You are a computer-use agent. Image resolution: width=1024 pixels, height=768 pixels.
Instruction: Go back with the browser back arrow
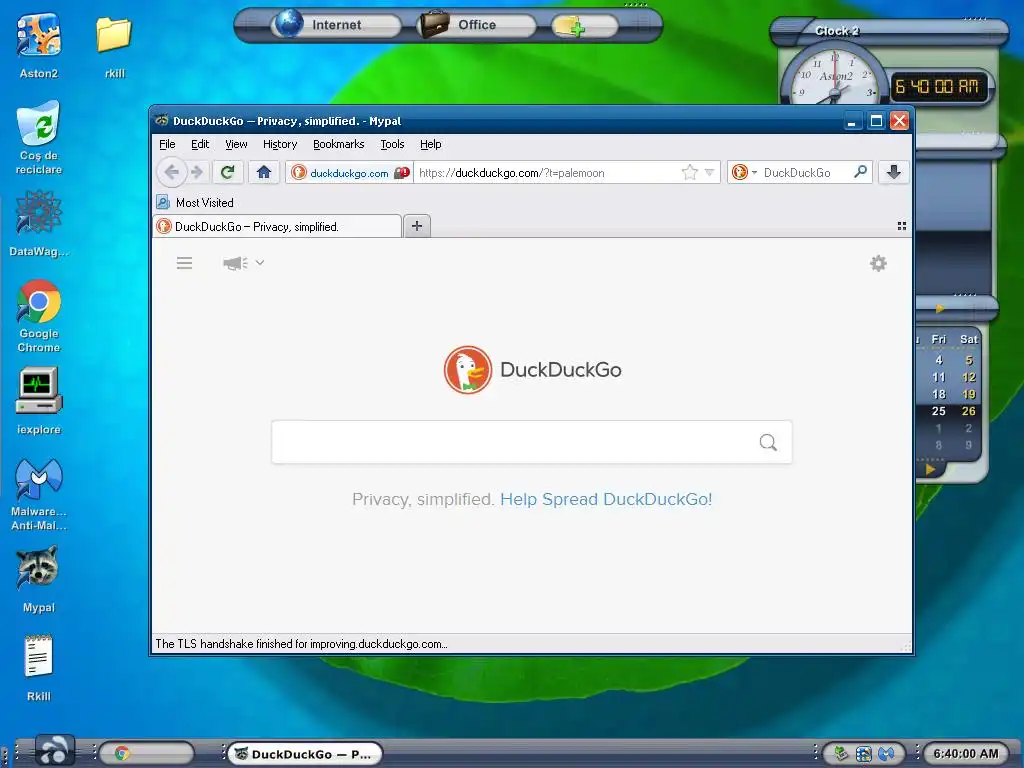(x=172, y=172)
